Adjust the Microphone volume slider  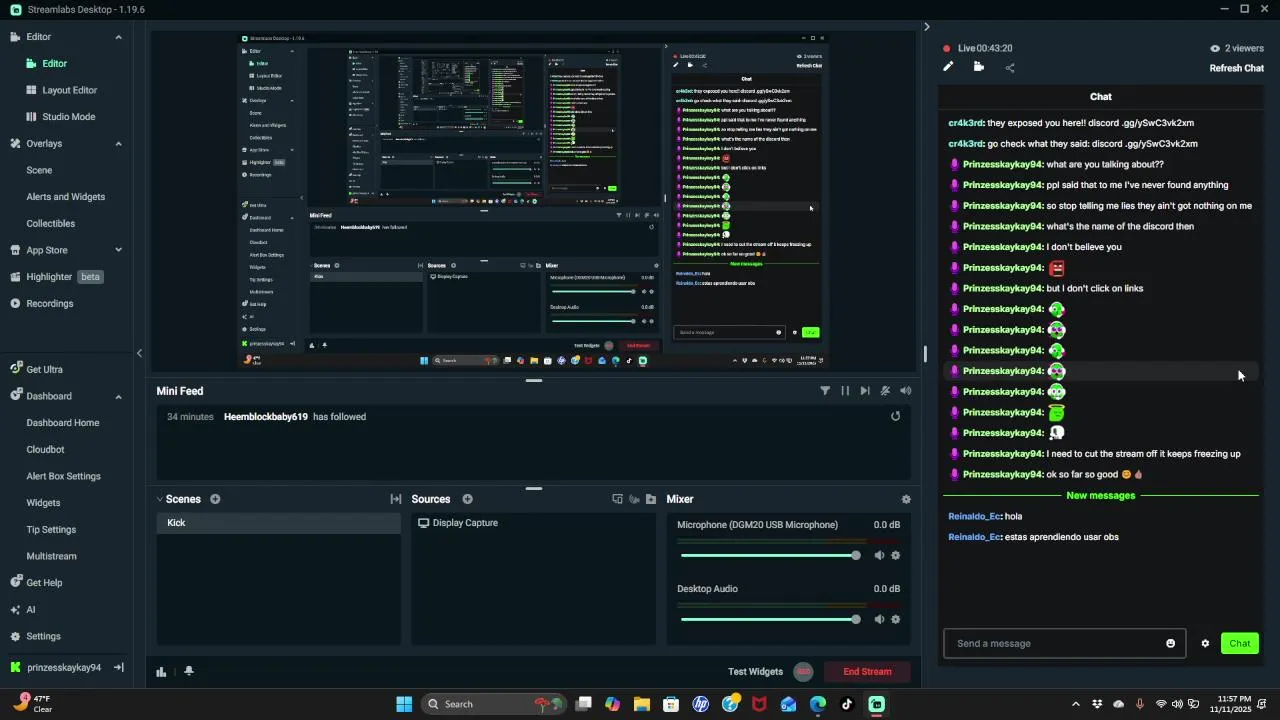(770, 555)
